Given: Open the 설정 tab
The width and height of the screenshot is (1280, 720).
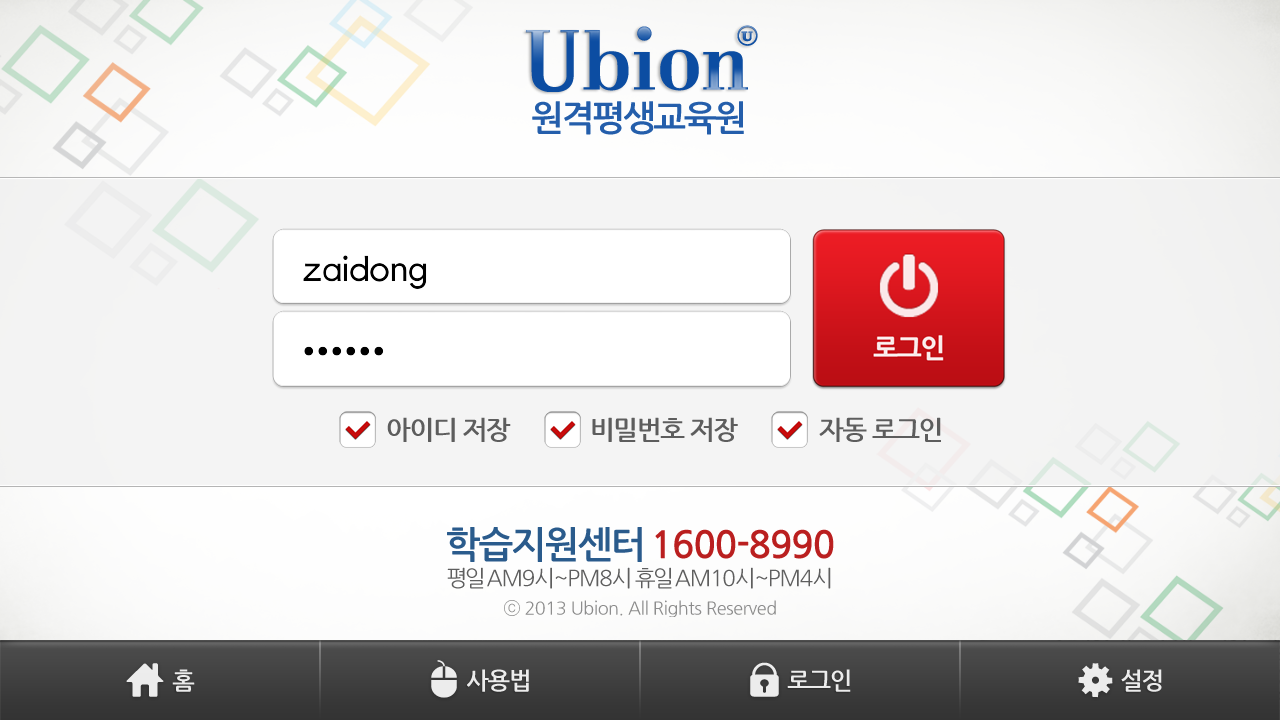Looking at the screenshot, I should 1120,681.
